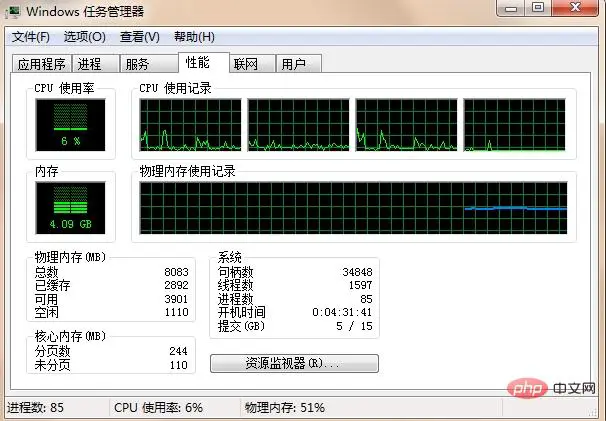The image size is (606, 421).
Task: Open 资源监视器(R)... button
Action: (x=294, y=363)
